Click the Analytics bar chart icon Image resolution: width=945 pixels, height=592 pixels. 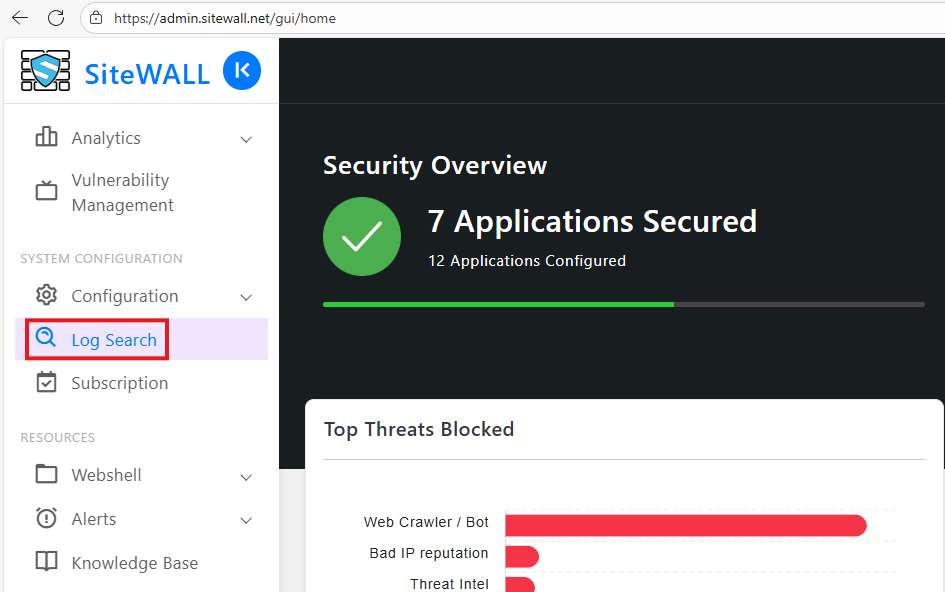click(x=46, y=138)
